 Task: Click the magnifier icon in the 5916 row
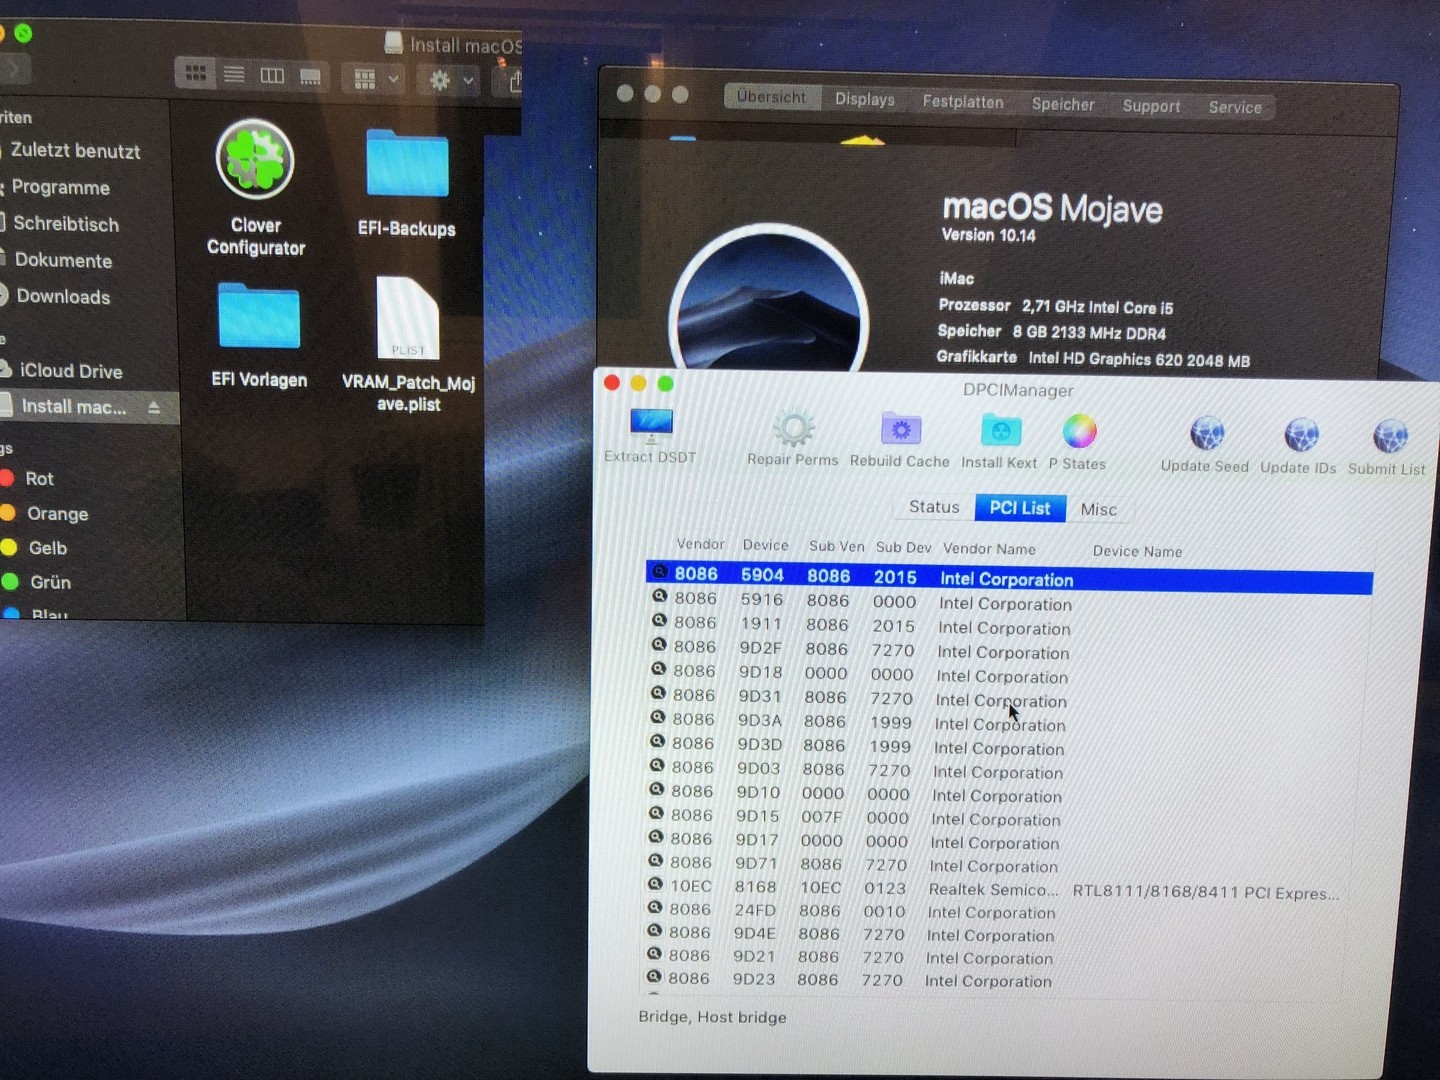[659, 596]
